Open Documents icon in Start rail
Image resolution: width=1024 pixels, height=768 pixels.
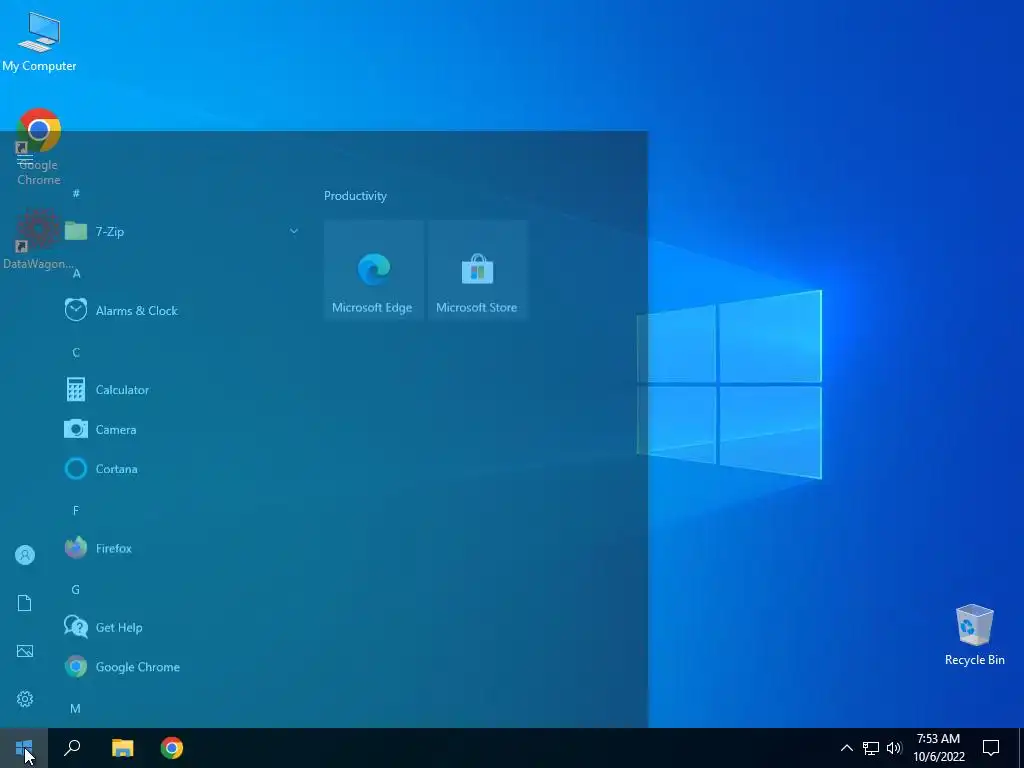[x=25, y=603]
